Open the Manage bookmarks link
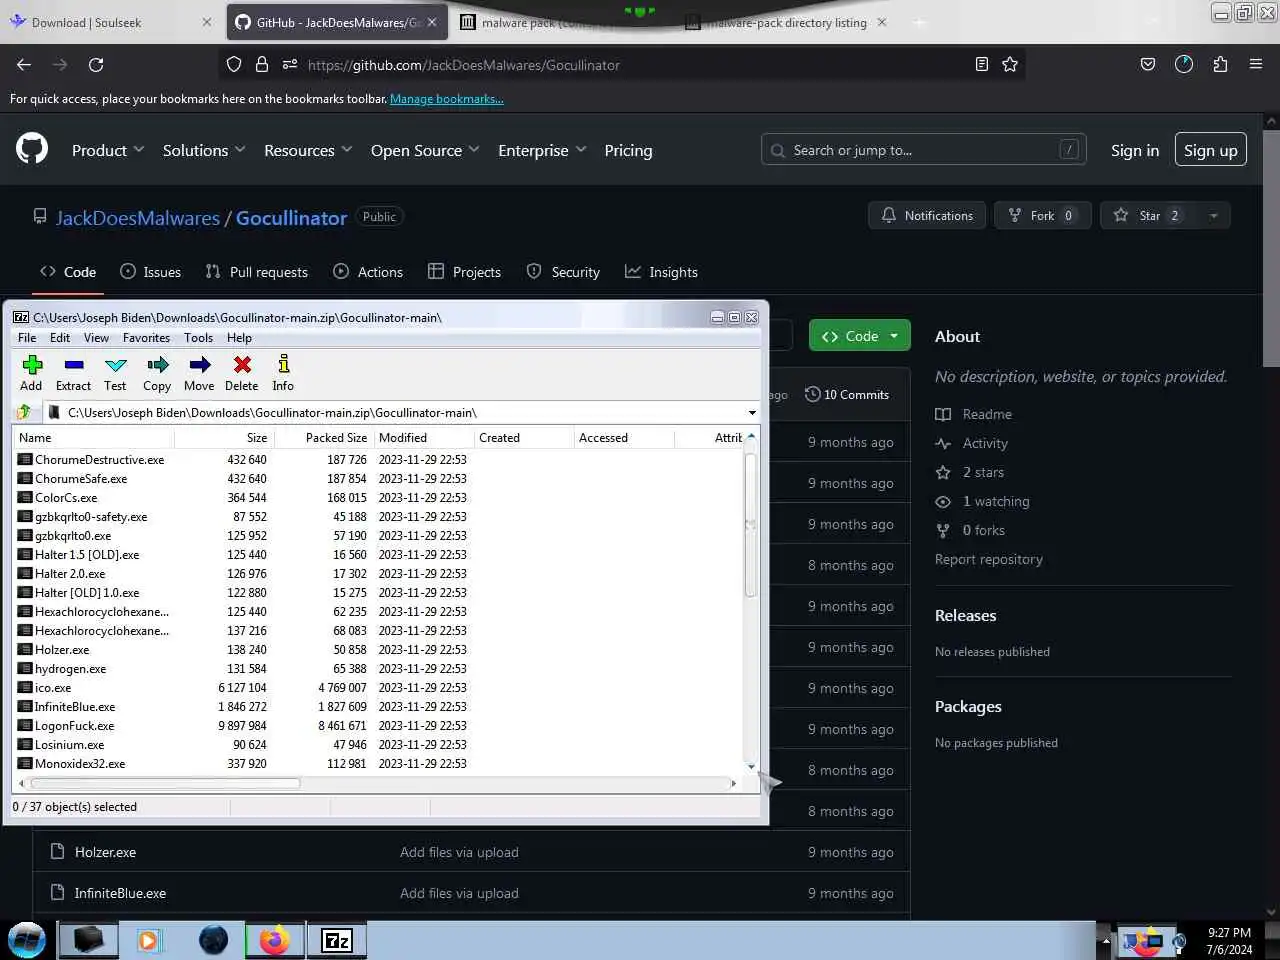This screenshot has width=1280, height=960. tap(446, 99)
